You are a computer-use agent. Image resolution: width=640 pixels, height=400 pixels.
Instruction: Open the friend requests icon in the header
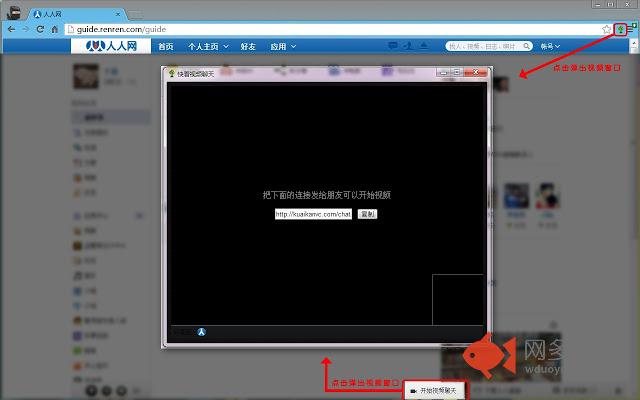click(x=408, y=46)
